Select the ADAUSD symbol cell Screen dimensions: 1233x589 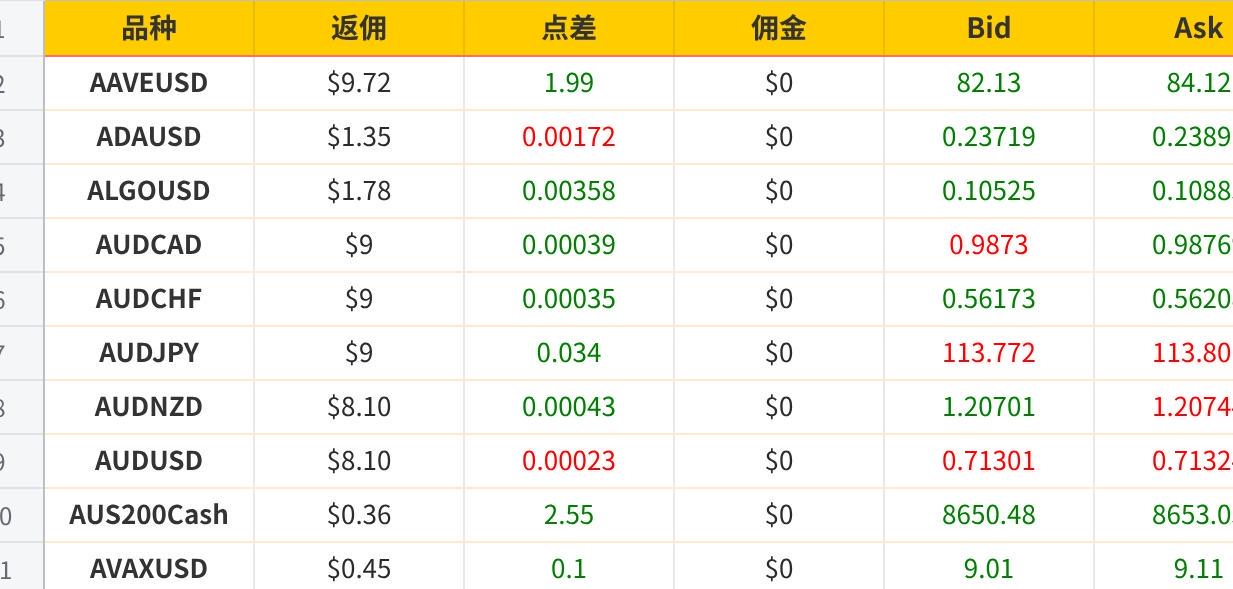tap(149, 137)
